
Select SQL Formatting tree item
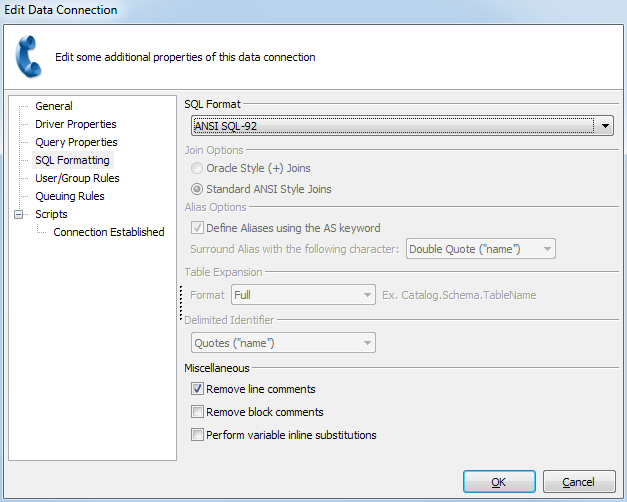[72, 160]
